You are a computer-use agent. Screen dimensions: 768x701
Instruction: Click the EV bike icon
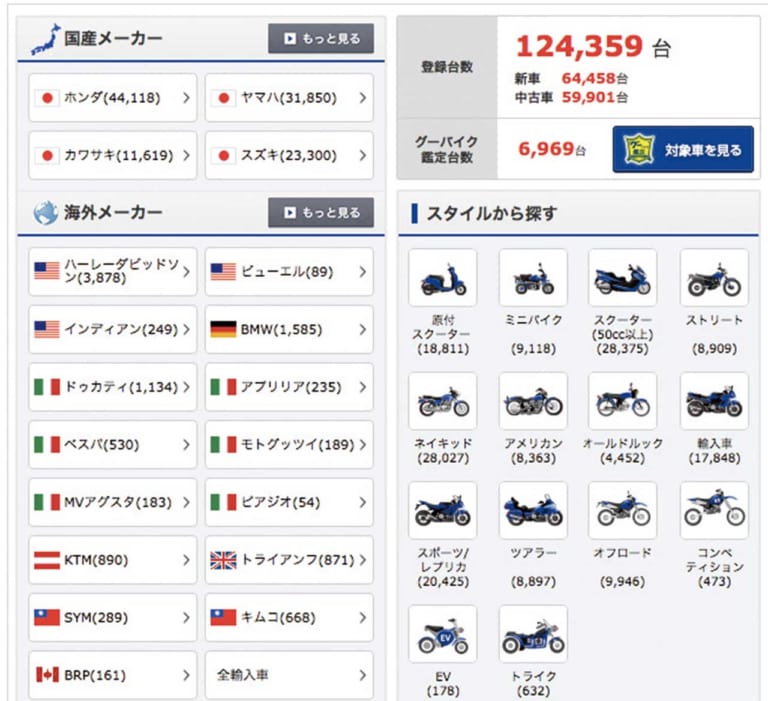pyautogui.click(x=442, y=634)
